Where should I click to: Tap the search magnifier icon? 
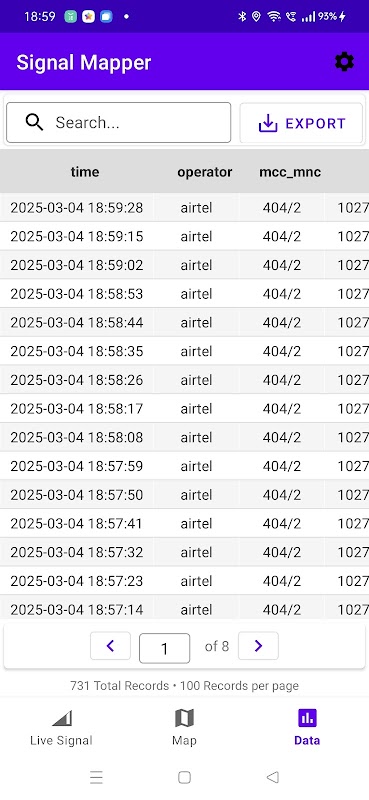pyautogui.click(x=34, y=122)
